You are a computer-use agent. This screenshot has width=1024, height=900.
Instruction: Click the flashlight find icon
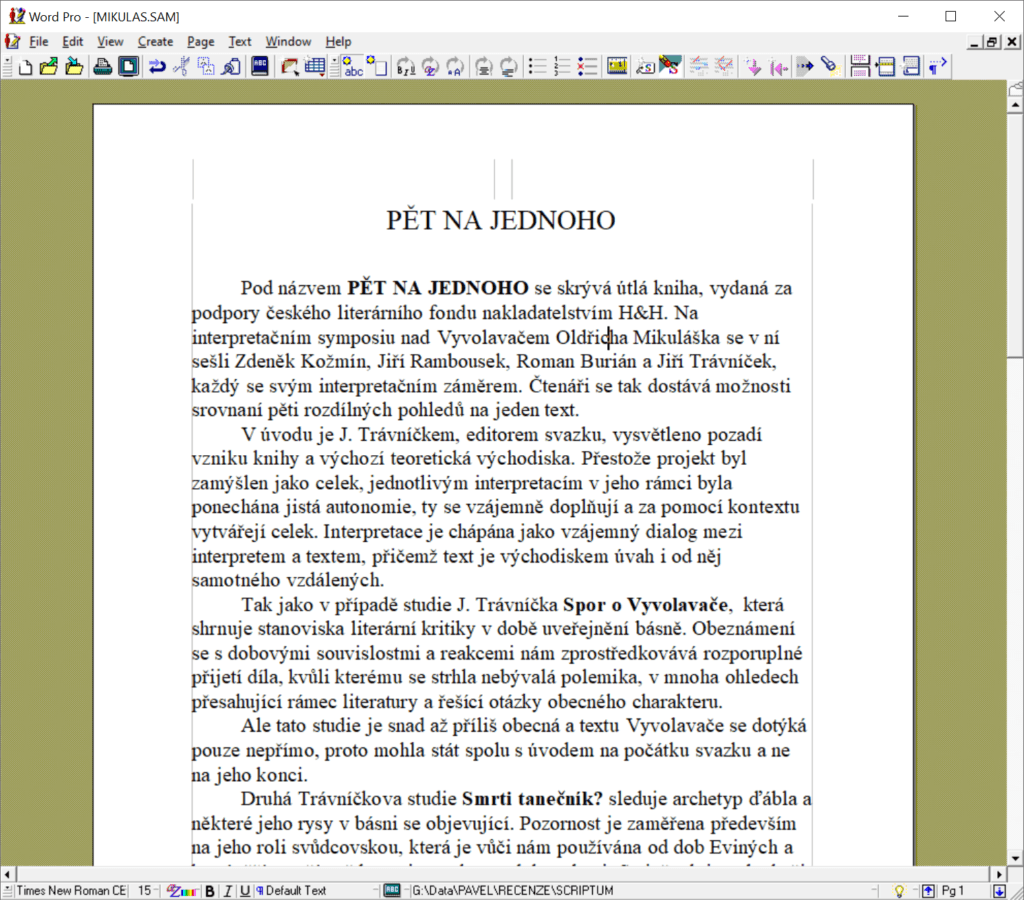click(x=829, y=67)
